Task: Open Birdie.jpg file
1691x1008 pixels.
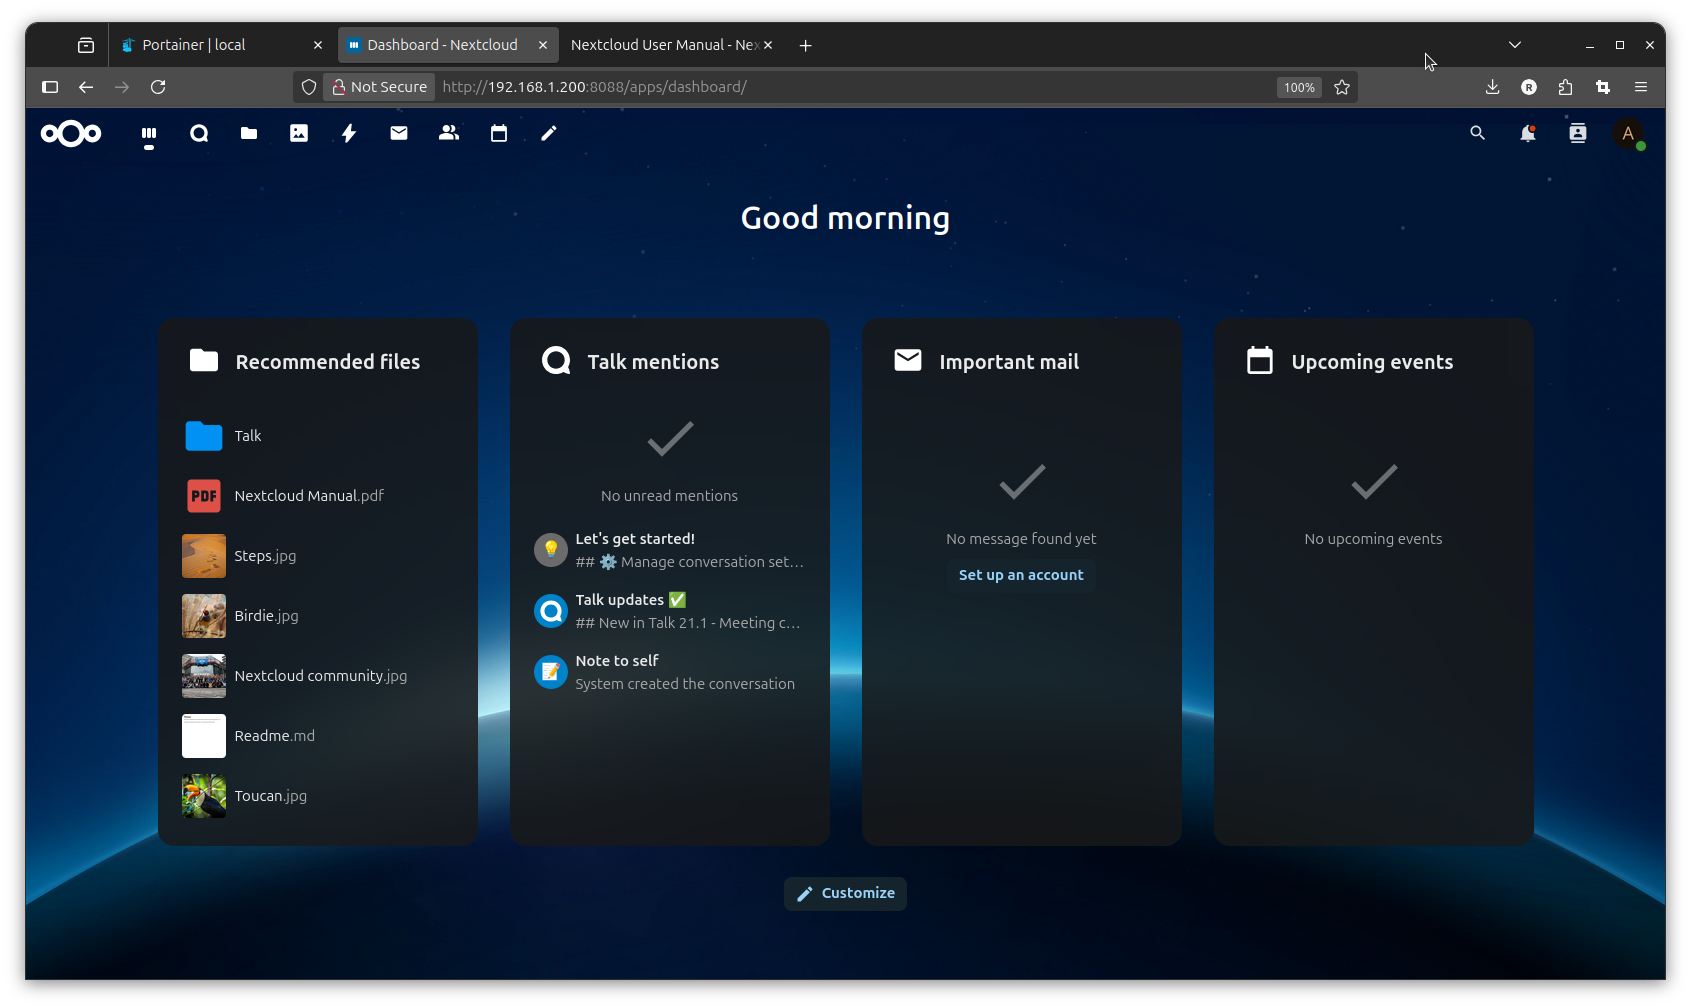Action: (317, 616)
